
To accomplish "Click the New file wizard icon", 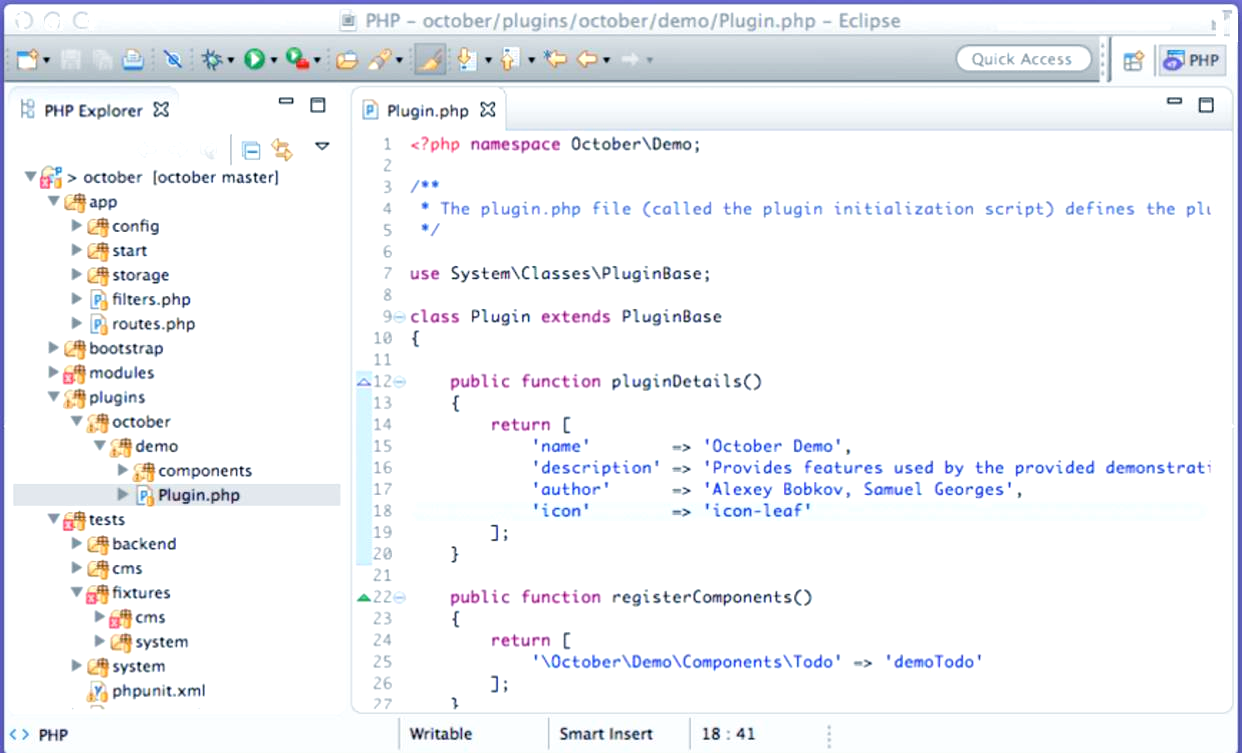I will (x=27, y=60).
